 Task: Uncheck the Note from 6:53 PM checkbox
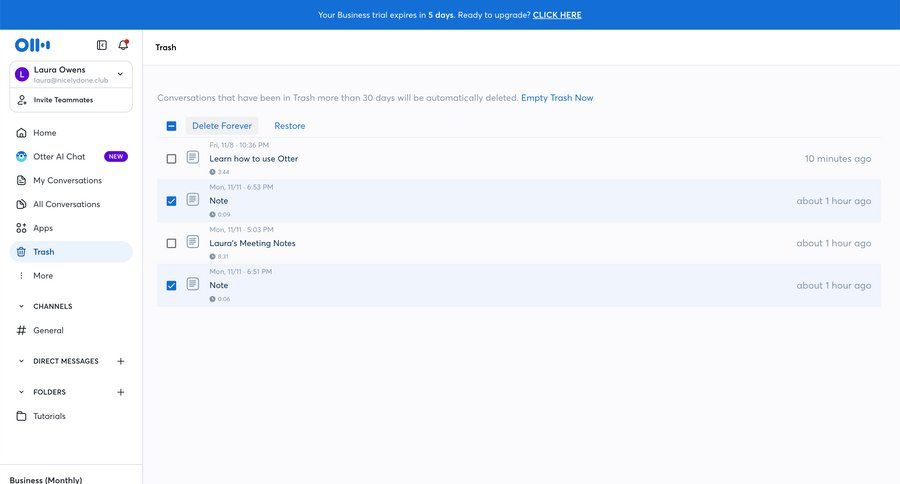171,201
